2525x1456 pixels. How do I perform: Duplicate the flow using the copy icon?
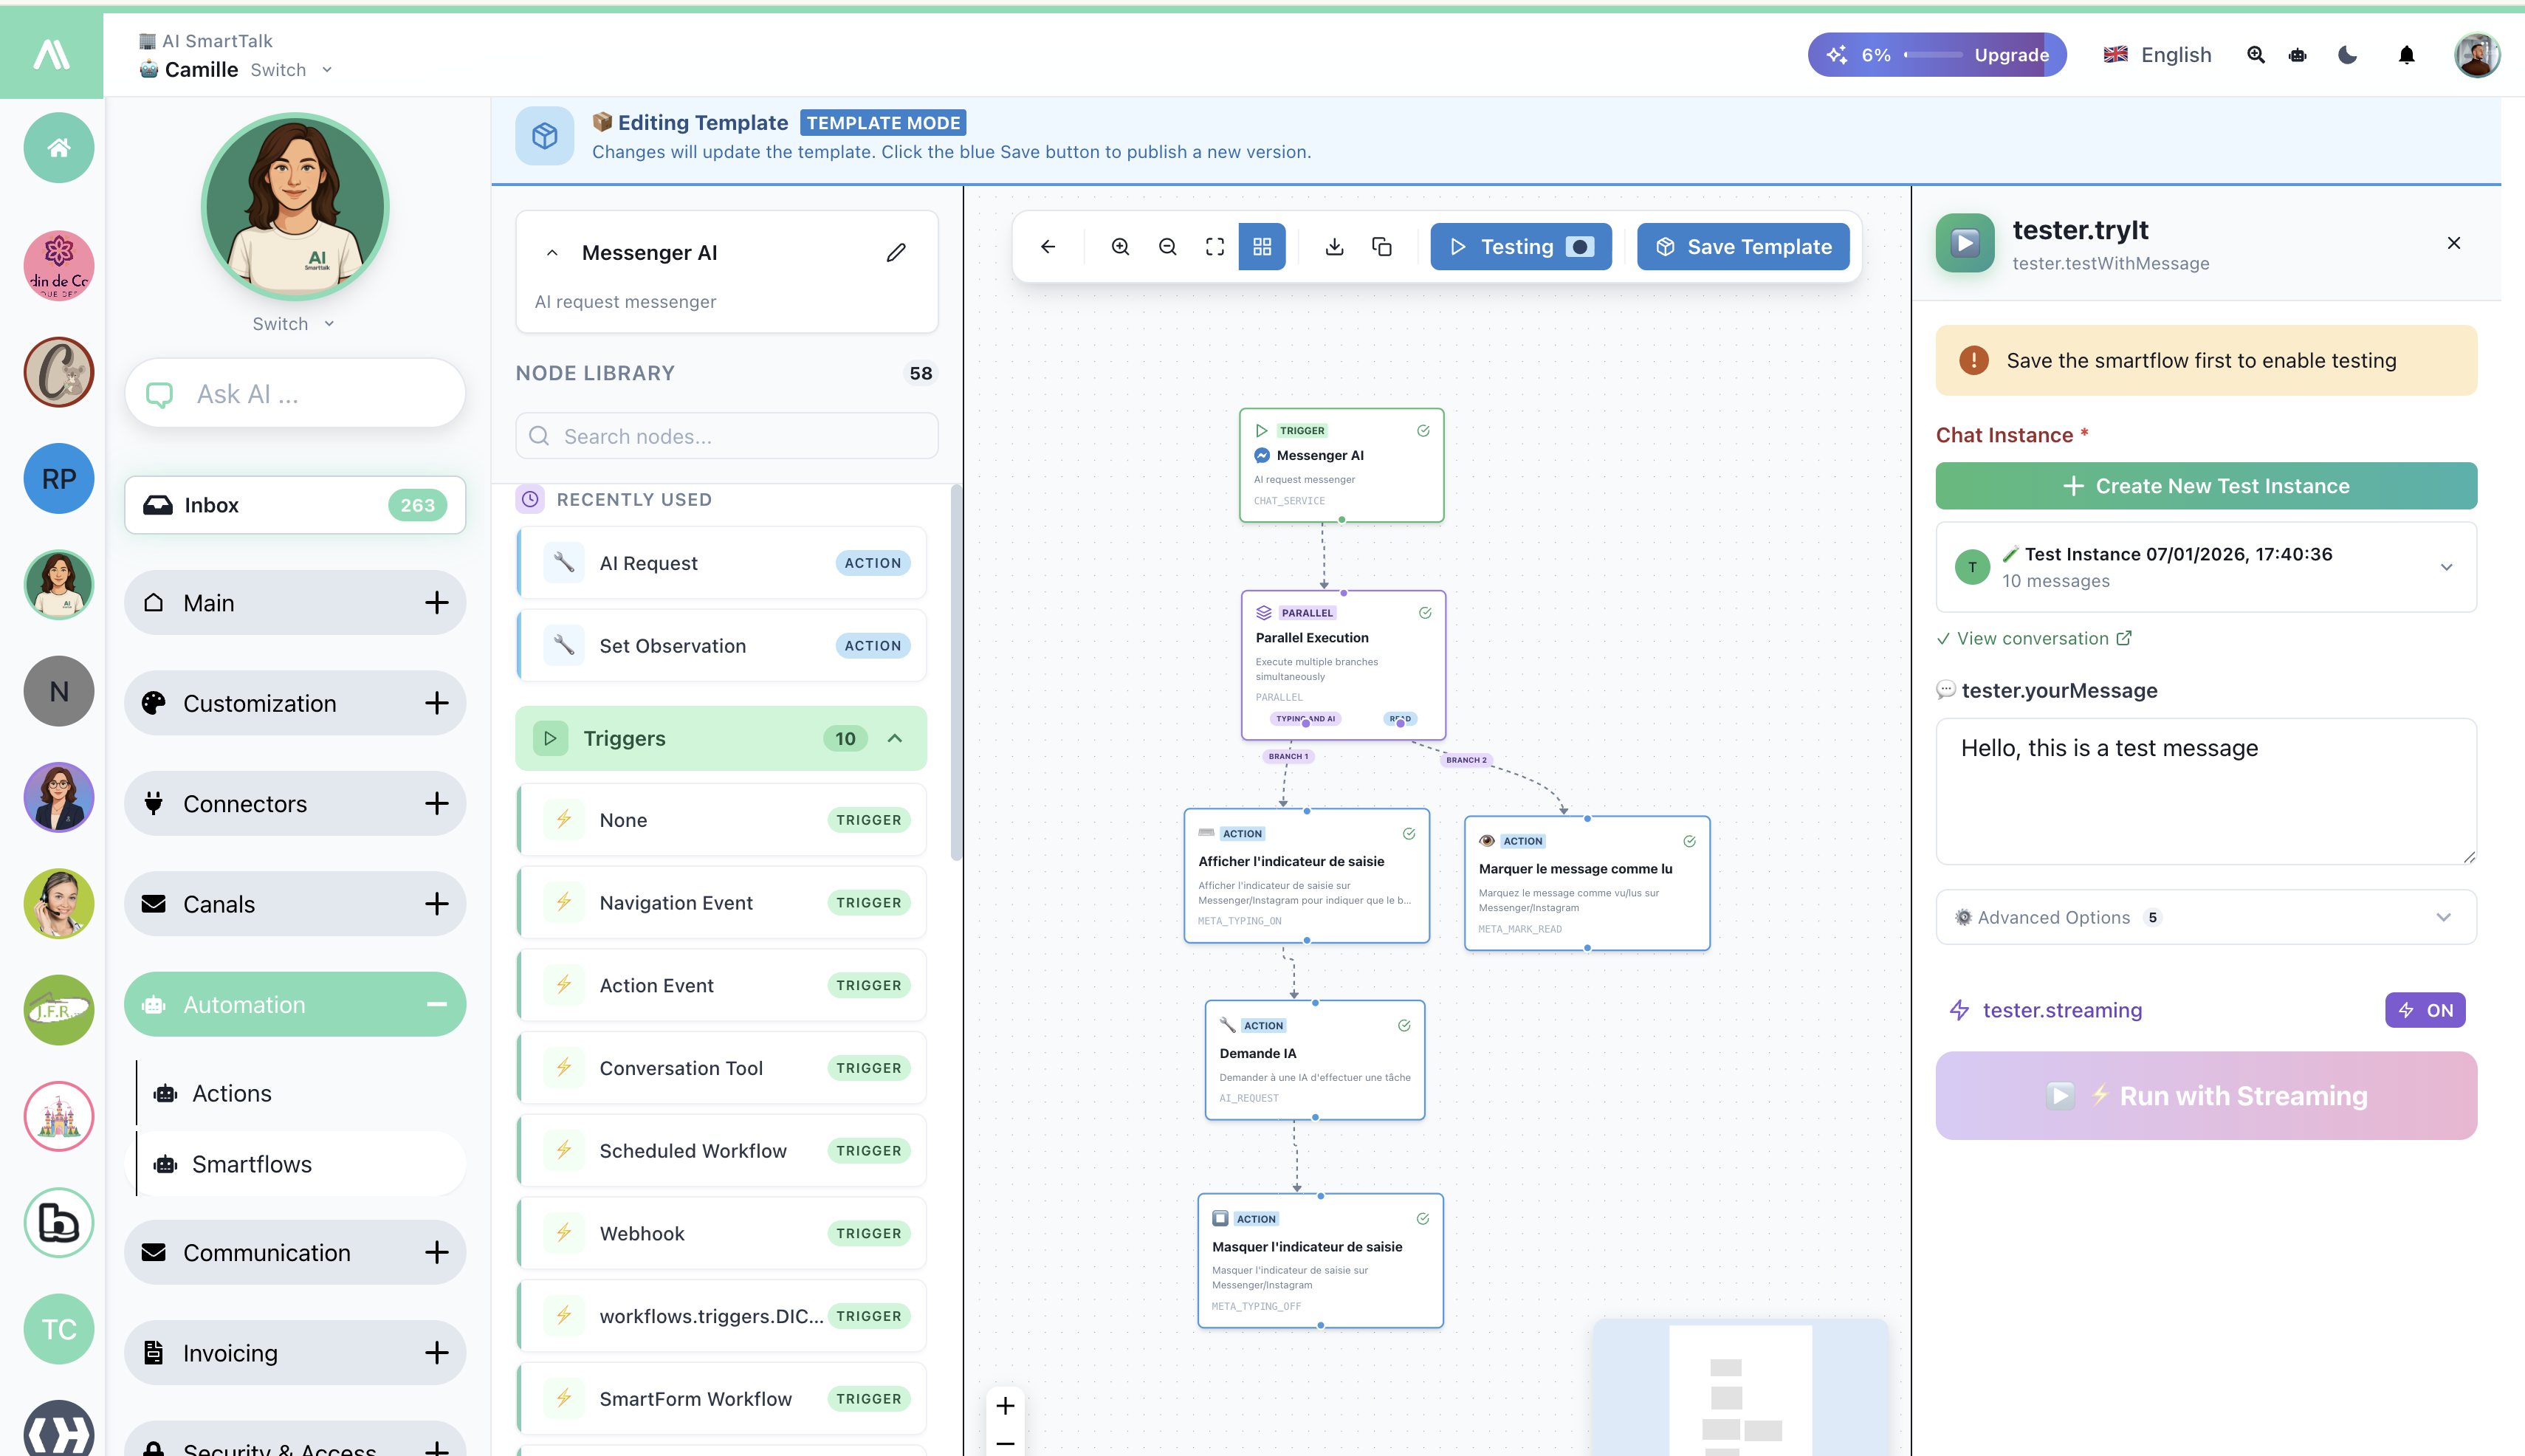(x=1381, y=246)
